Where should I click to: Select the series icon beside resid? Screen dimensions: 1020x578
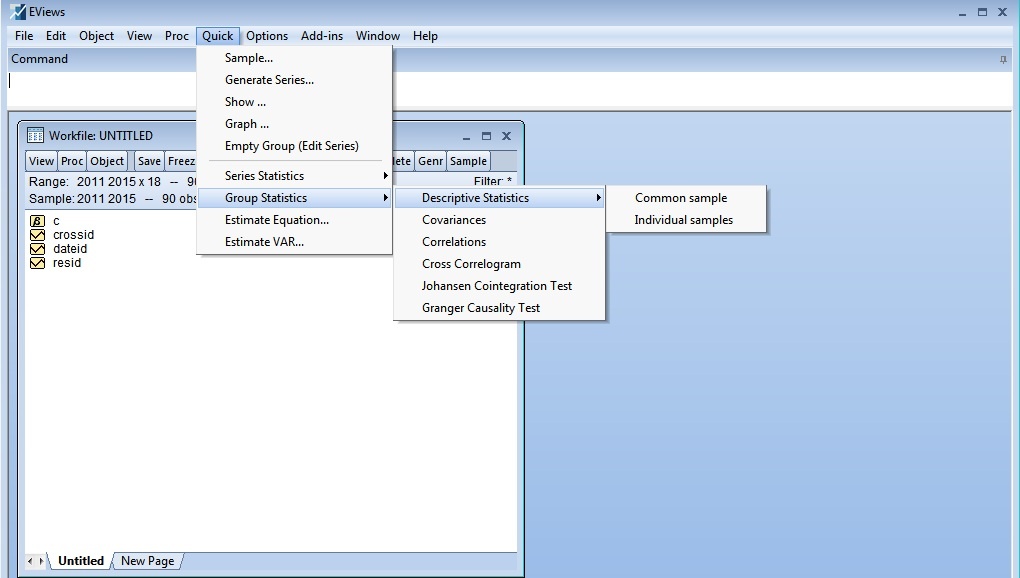click(38, 263)
